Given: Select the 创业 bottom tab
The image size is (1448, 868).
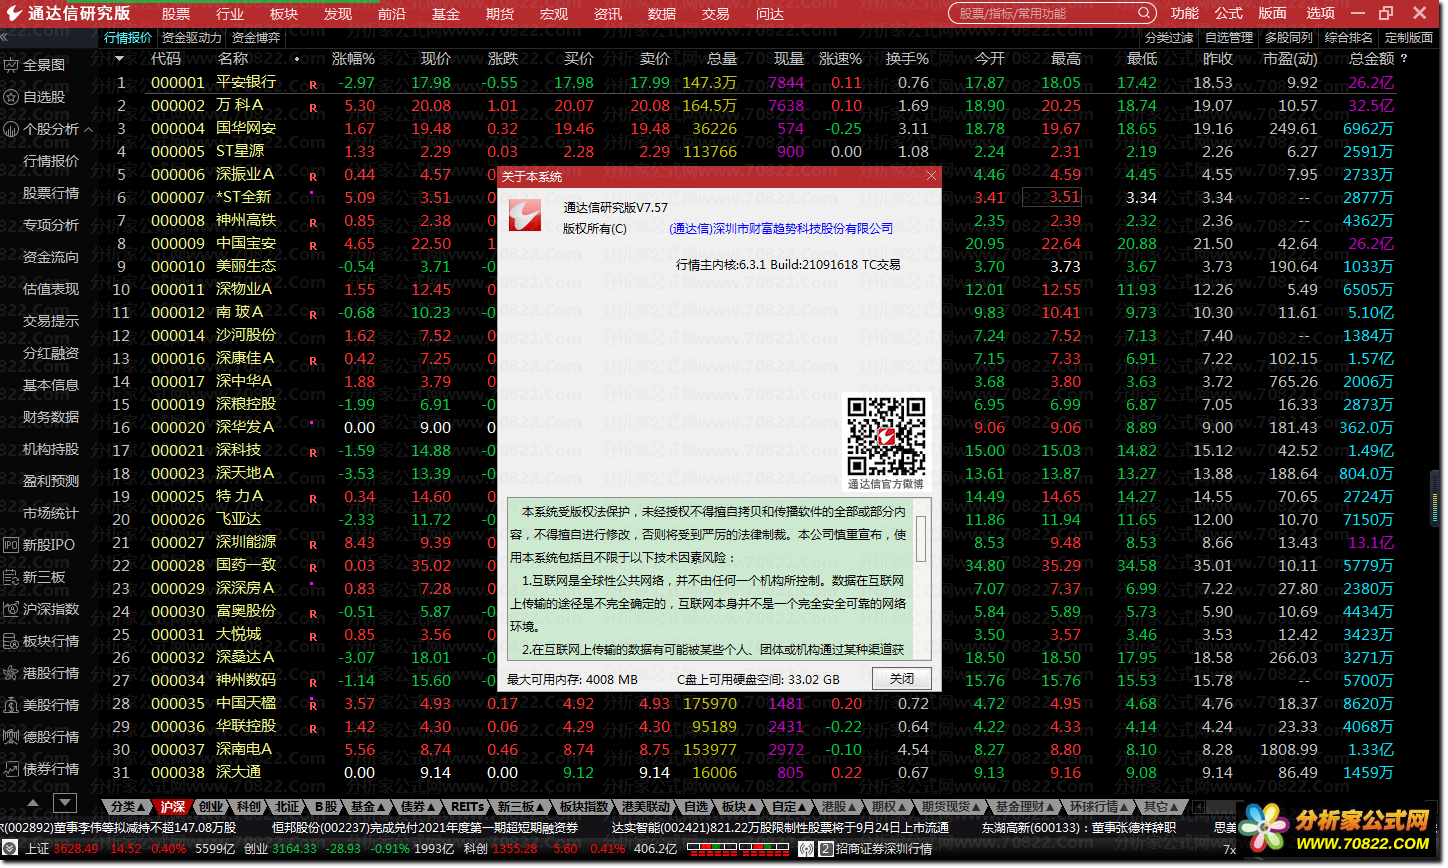Looking at the screenshot, I should [x=211, y=806].
